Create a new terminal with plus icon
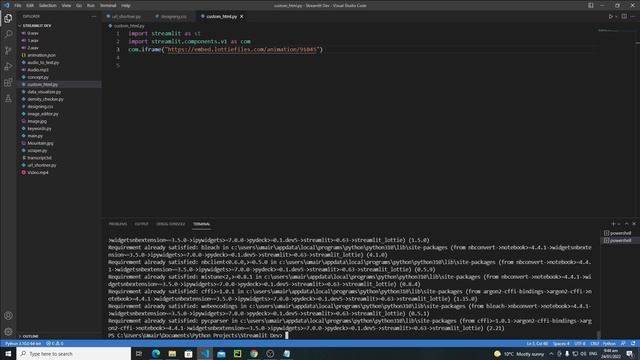Viewport: 640px width, 360px height. point(613,224)
